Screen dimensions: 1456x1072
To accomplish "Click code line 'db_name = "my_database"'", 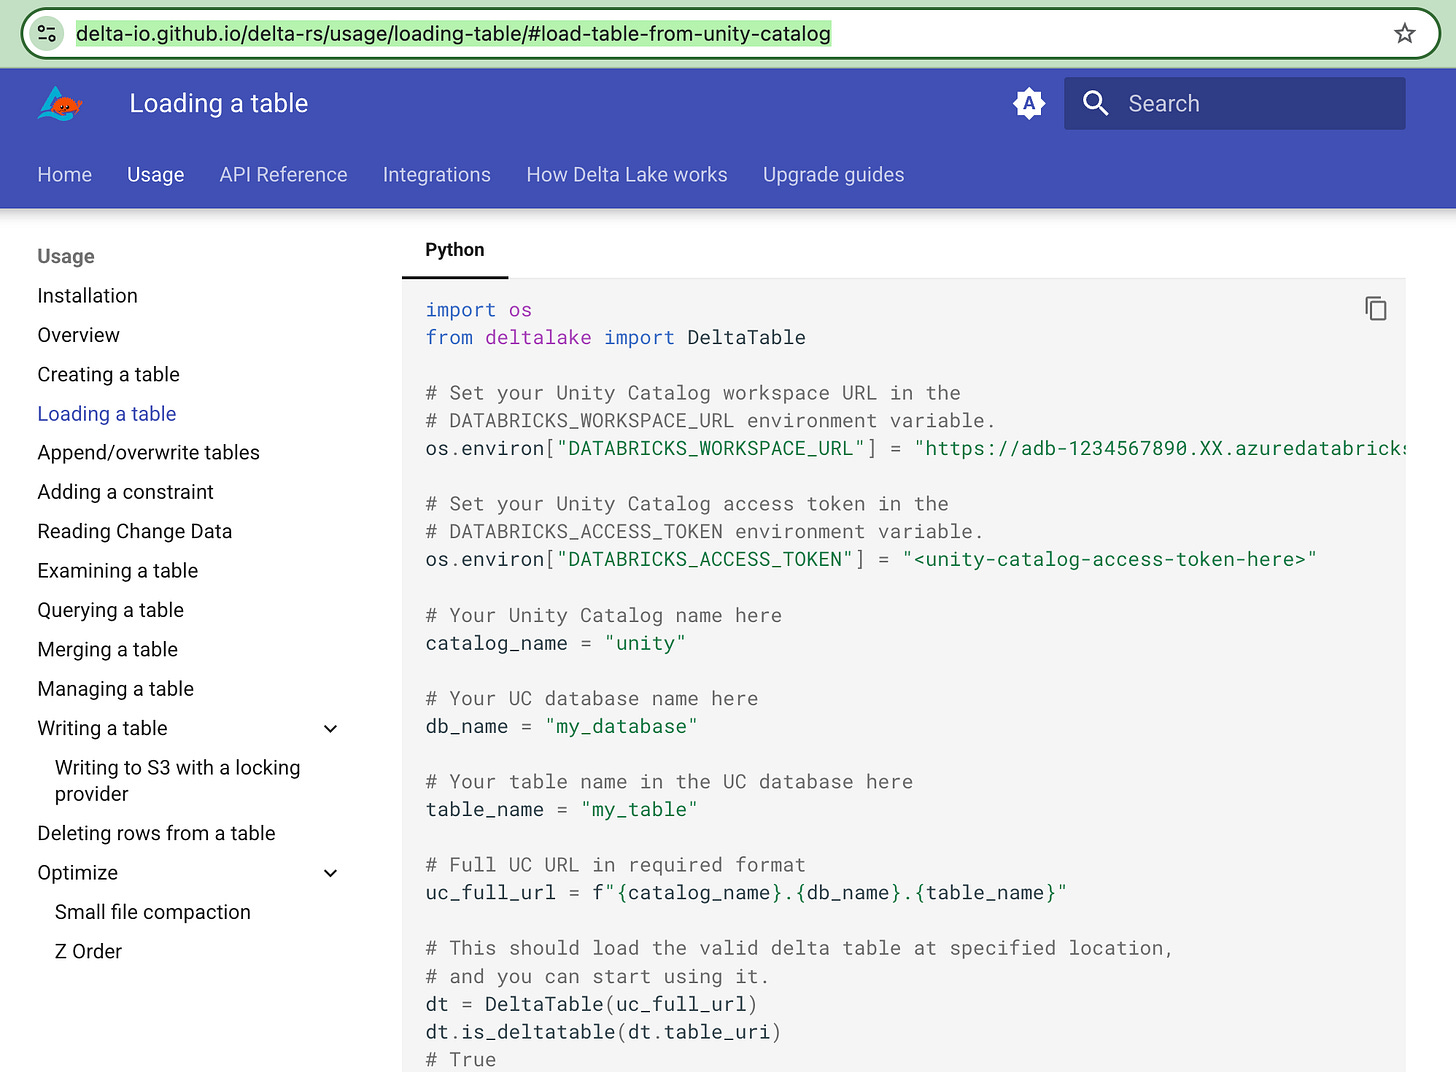I will [x=562, y=727].
